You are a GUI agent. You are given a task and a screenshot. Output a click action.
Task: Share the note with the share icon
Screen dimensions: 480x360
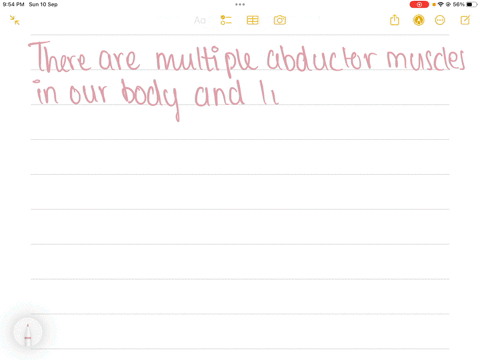pos(395,20)
